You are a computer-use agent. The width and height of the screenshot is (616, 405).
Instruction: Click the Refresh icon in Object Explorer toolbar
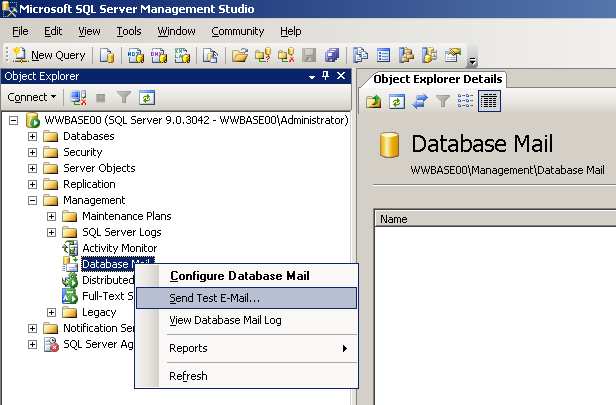pyautogui.click(x=147, y=97)
